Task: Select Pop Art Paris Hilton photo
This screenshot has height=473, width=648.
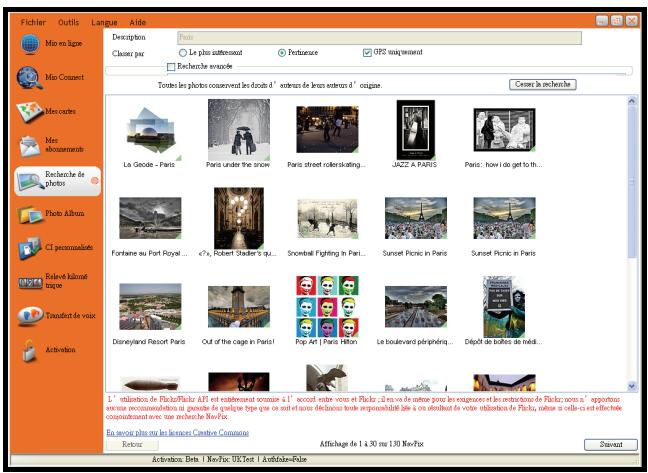Action: [x=327, y=307]
